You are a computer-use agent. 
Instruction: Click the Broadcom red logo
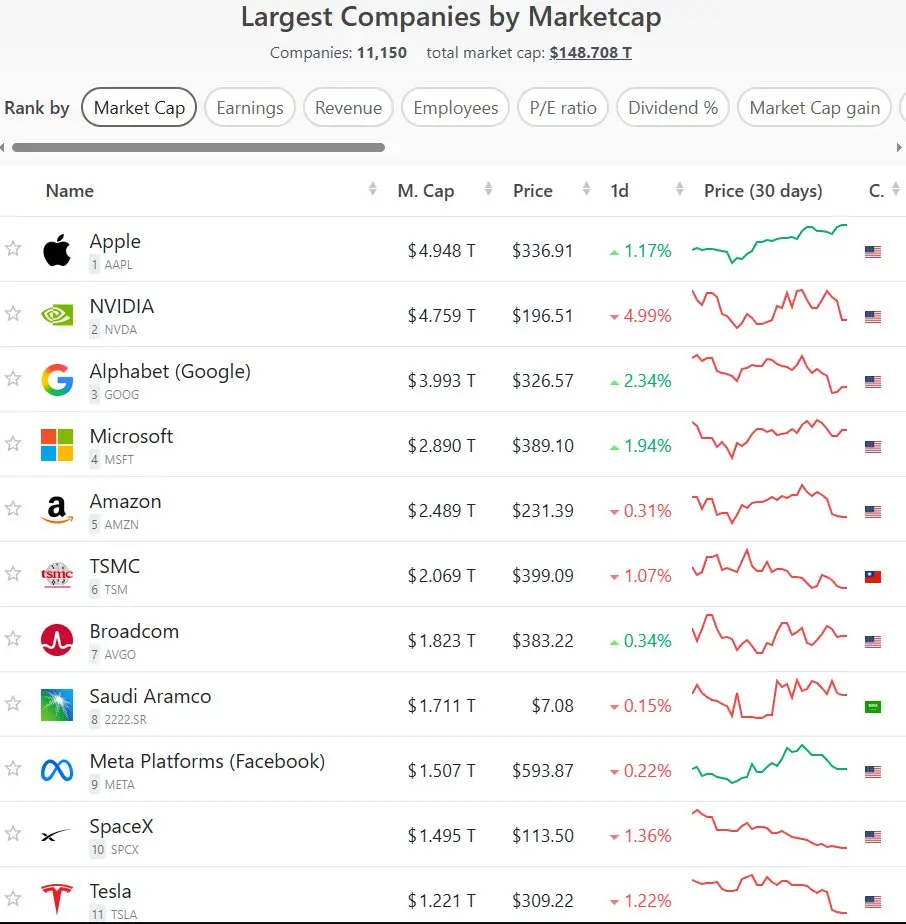pos(57,640)
